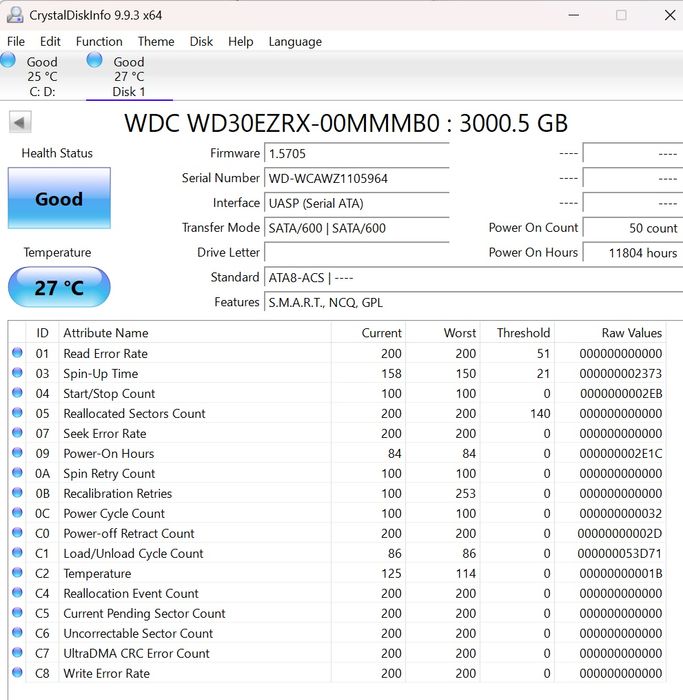
Task: Click the status icon for Power-off Retract Count
Action: 17,533
